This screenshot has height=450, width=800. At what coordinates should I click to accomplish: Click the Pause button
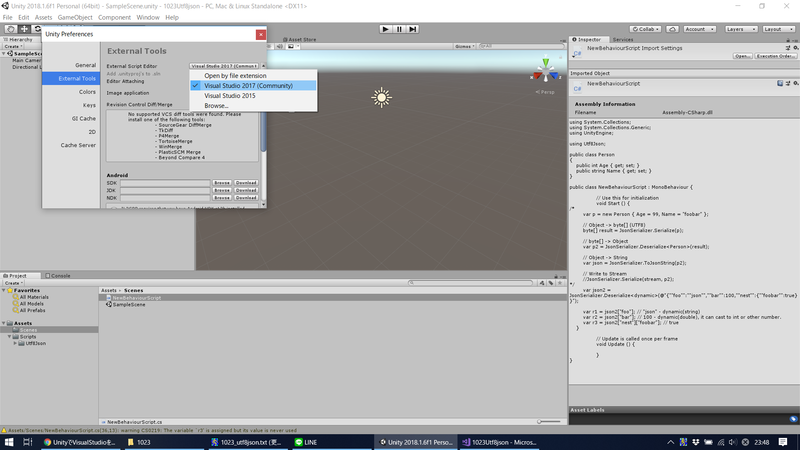click(399, 29)
